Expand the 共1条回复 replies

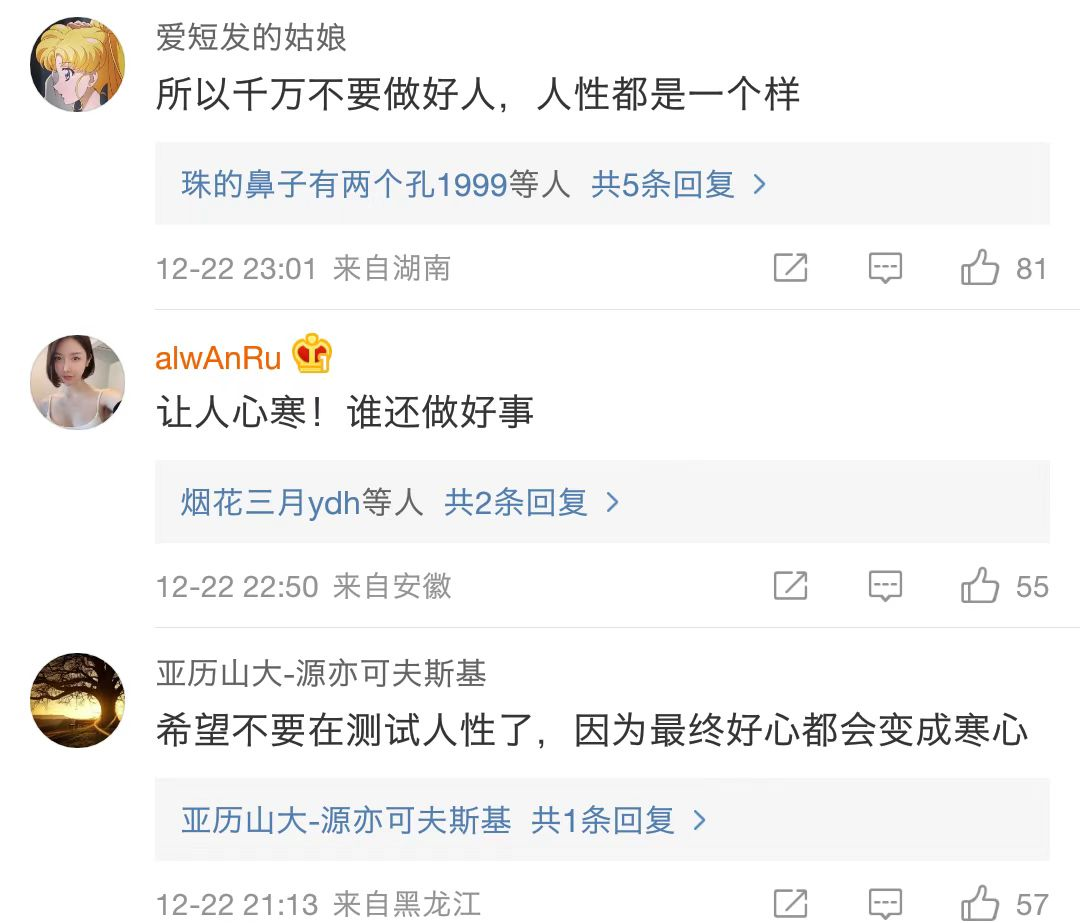pos(619,821)
